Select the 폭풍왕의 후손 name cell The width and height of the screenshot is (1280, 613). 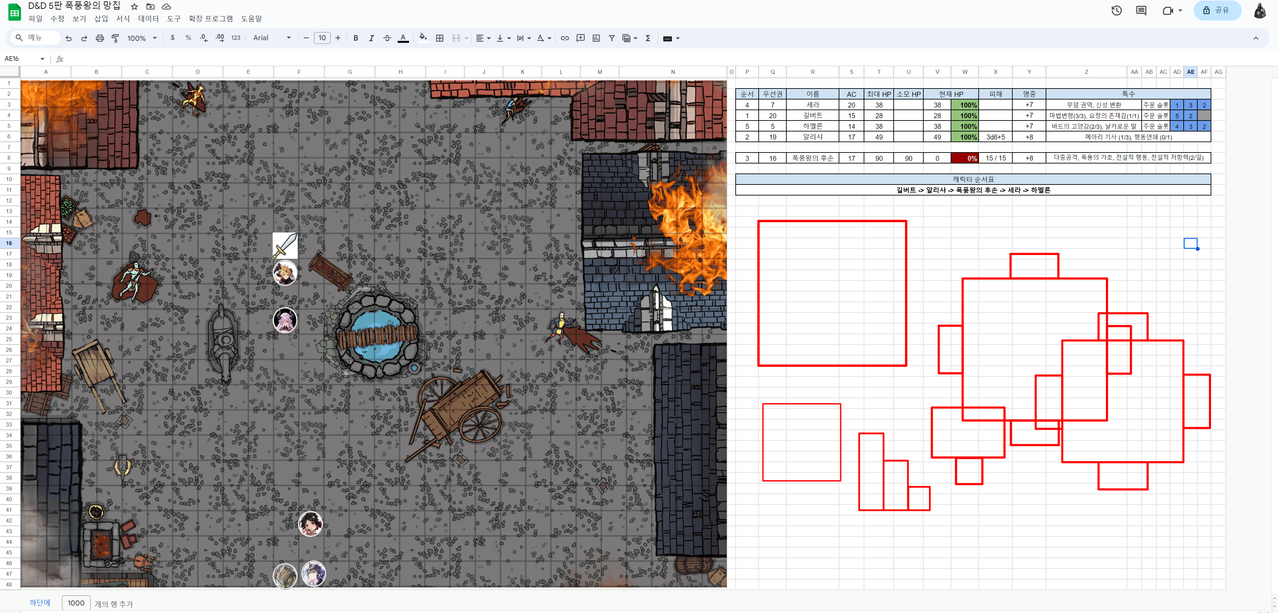tap(812, 158)
